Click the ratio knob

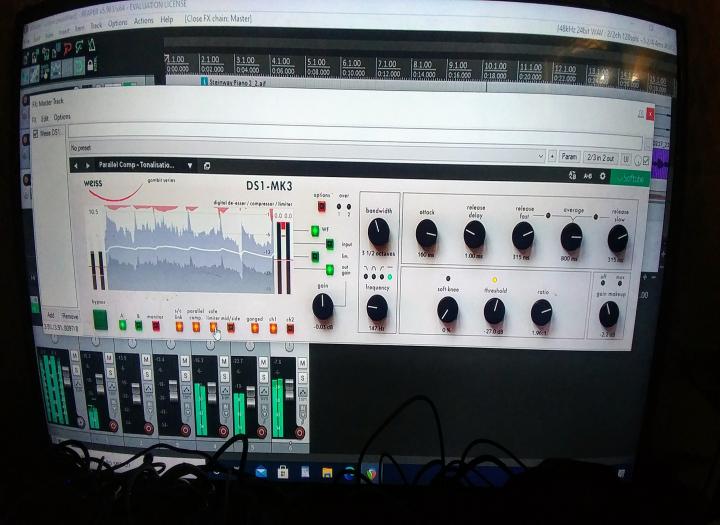(x=542, y=312)
